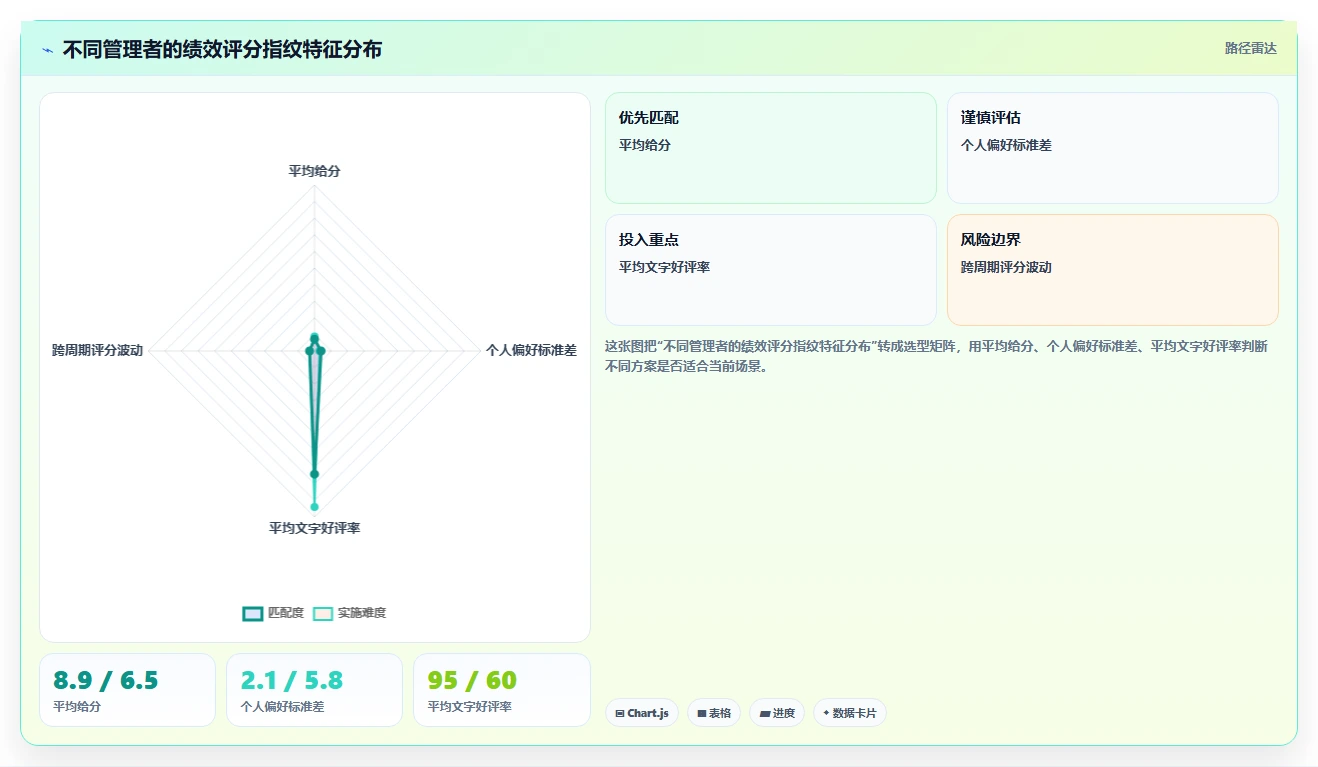Click the 平均给分 radar axis label
The image size is (1318, 767).
click(314, 171)
